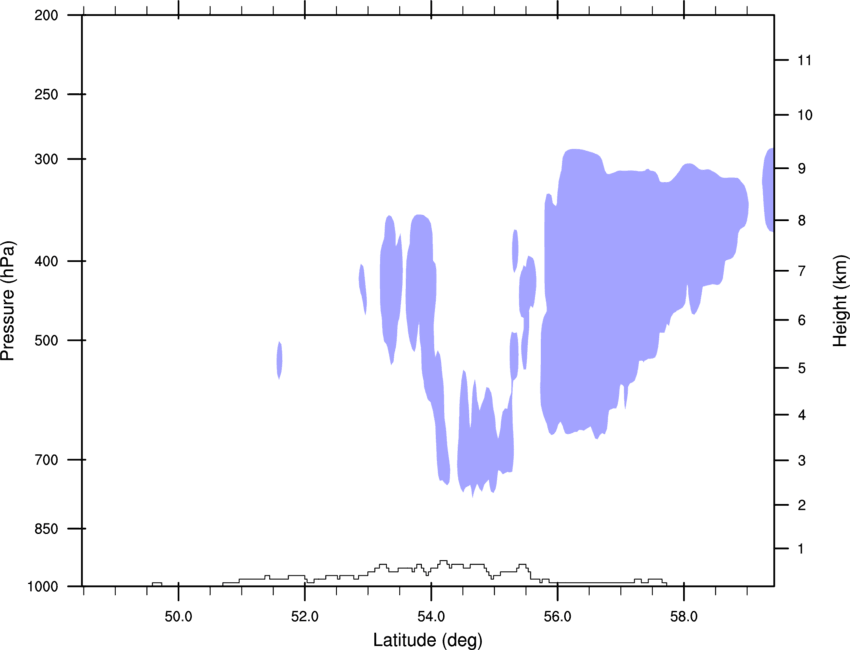Click the tall blue column near 53.3 degrees
The height and width of the screenshot is (650, 850).
tap(391, 287)
